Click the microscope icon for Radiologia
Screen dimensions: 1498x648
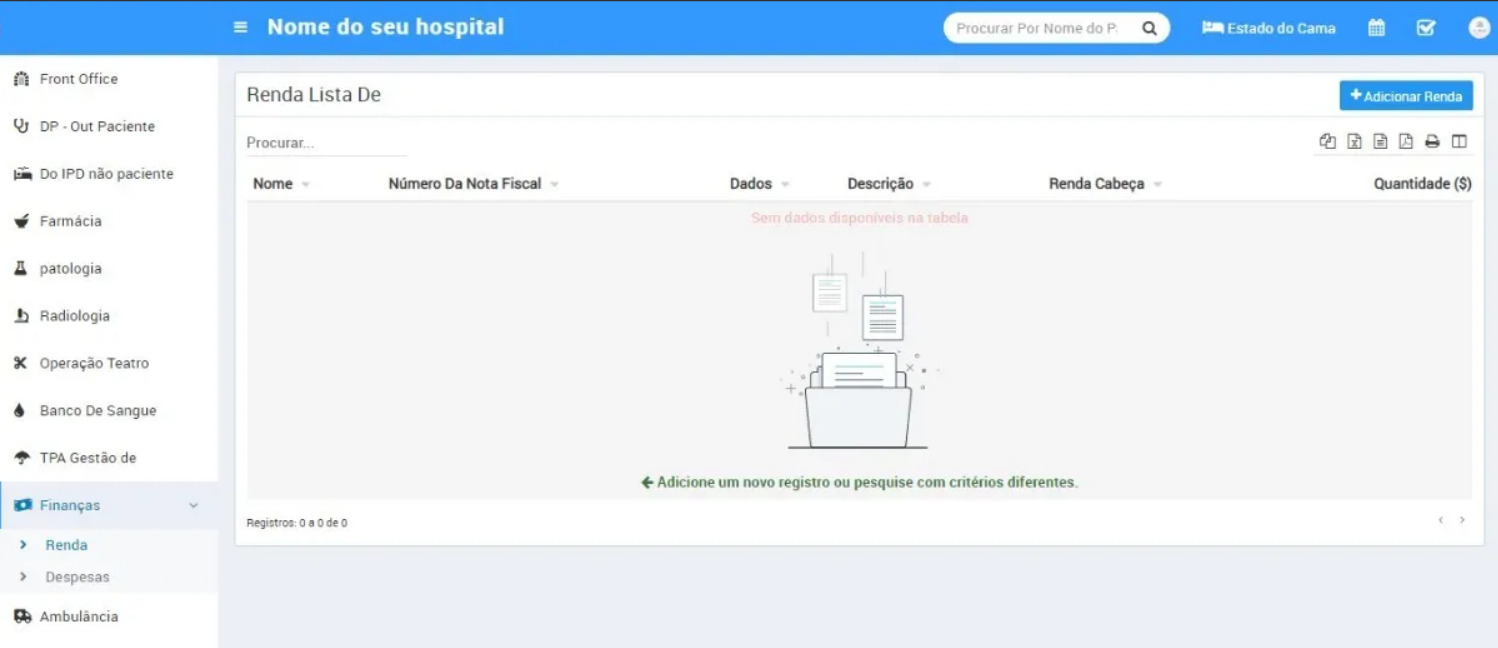click(21, 316)
